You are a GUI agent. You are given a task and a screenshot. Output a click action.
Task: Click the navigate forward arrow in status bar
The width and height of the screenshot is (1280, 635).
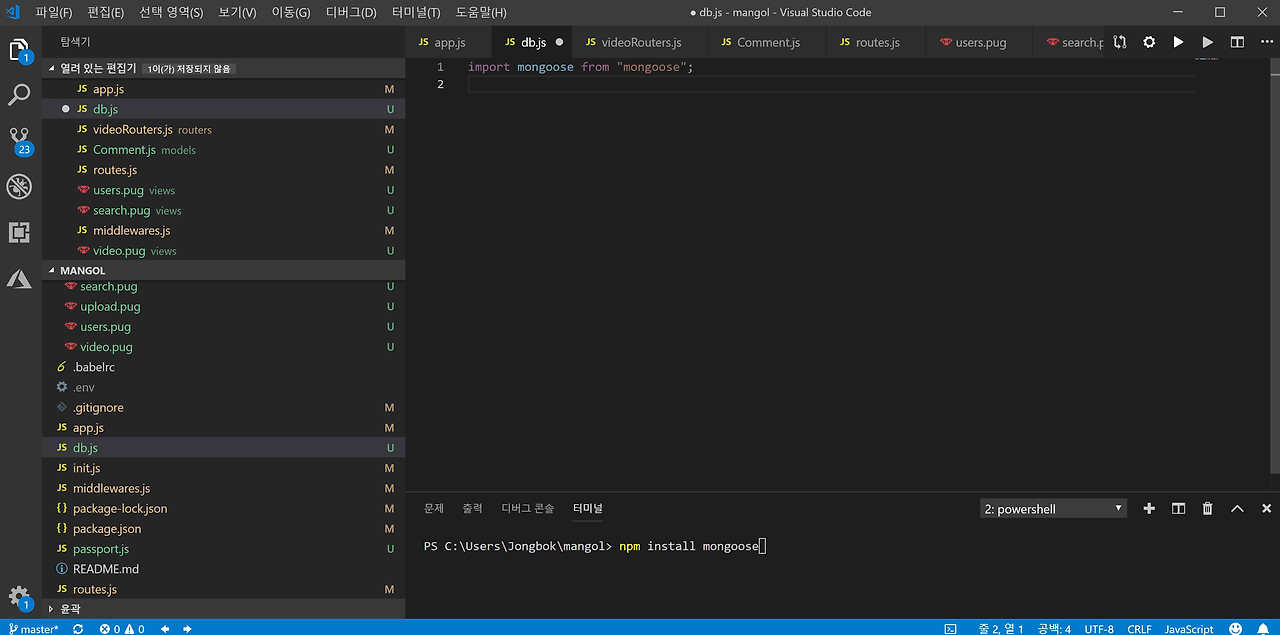coord(187,628)
